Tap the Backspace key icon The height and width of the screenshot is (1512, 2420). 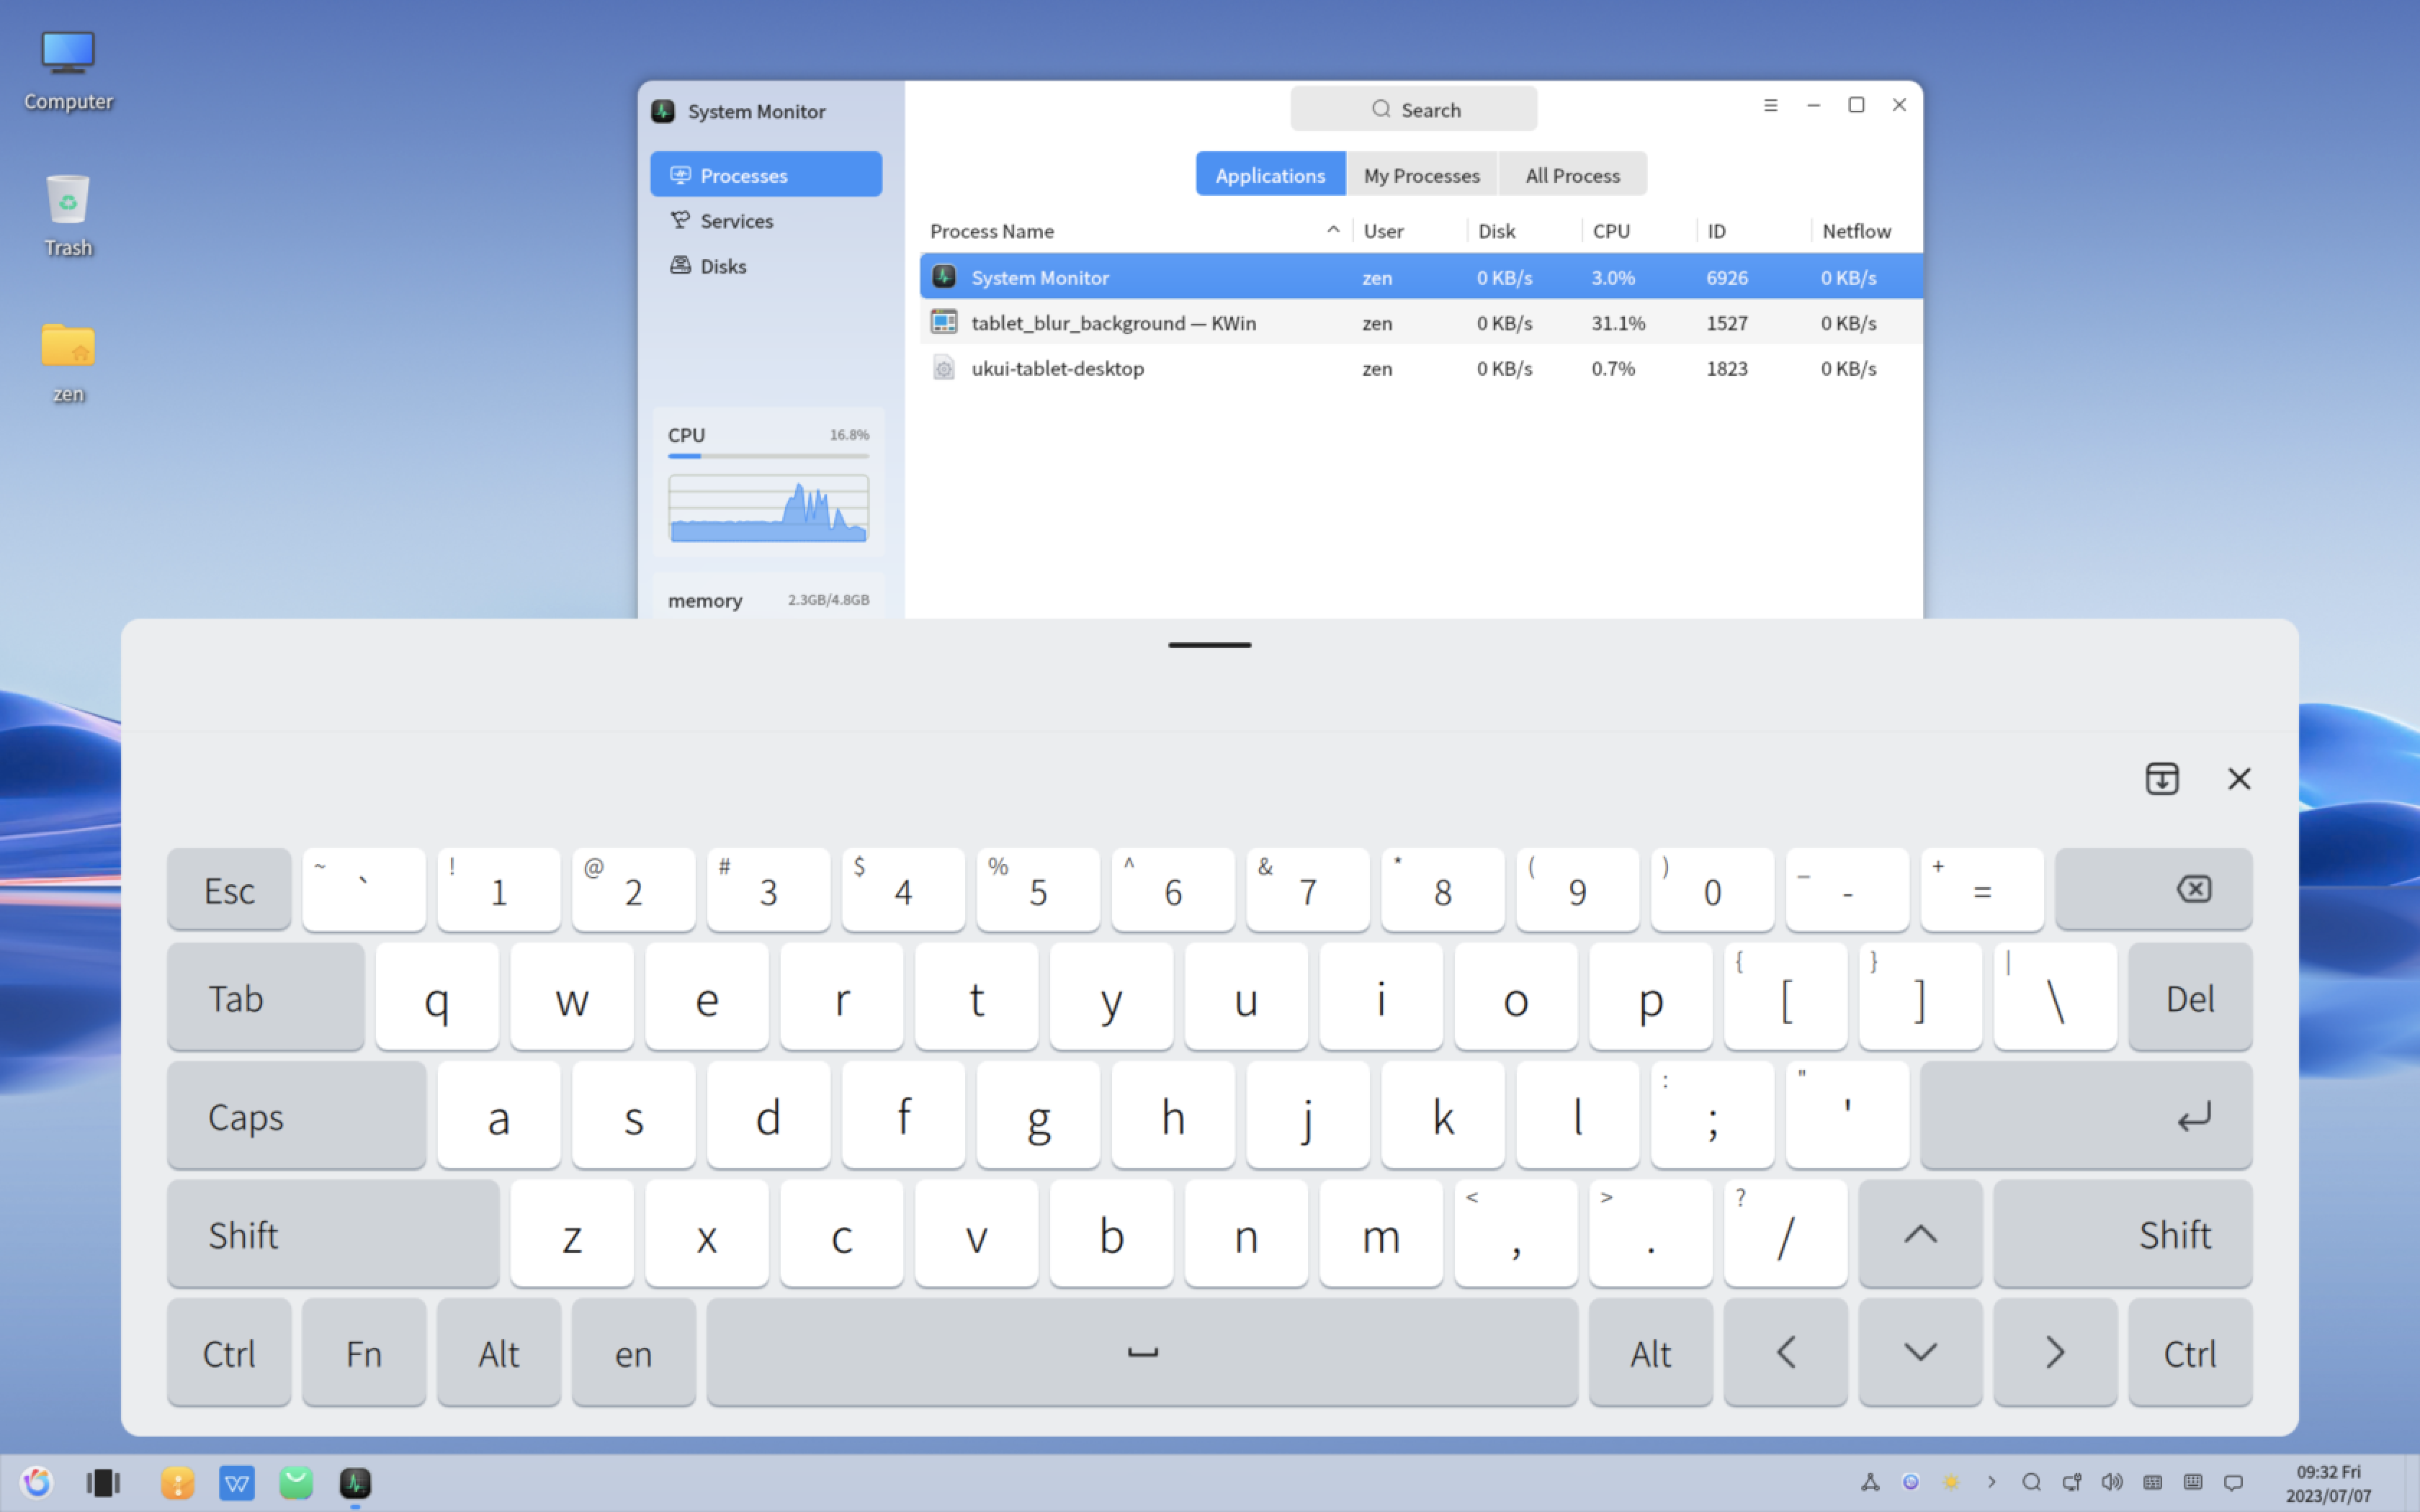pyautogui.click(x=2153, y=889)
